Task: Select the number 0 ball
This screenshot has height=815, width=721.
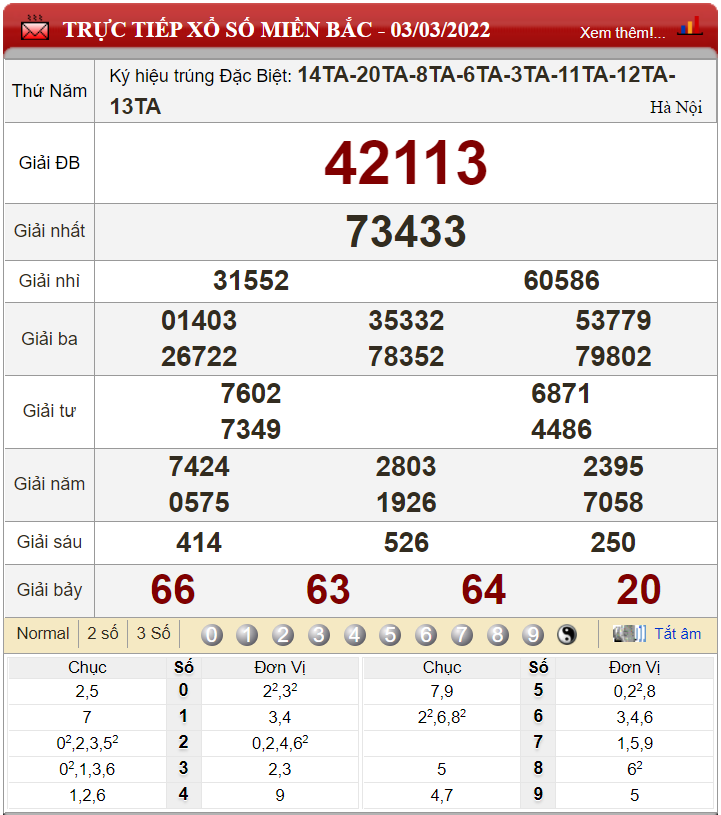Action: (212, 634)
